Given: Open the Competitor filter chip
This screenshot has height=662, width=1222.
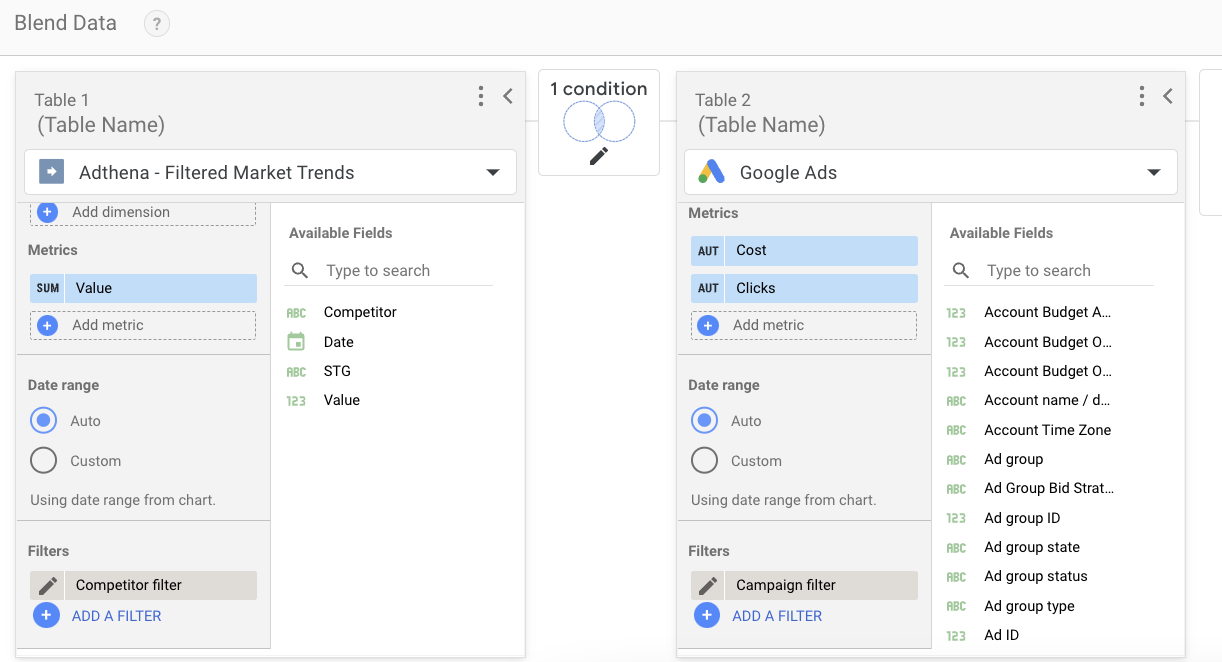Looking at the screenshot, I should coord(143,585).
